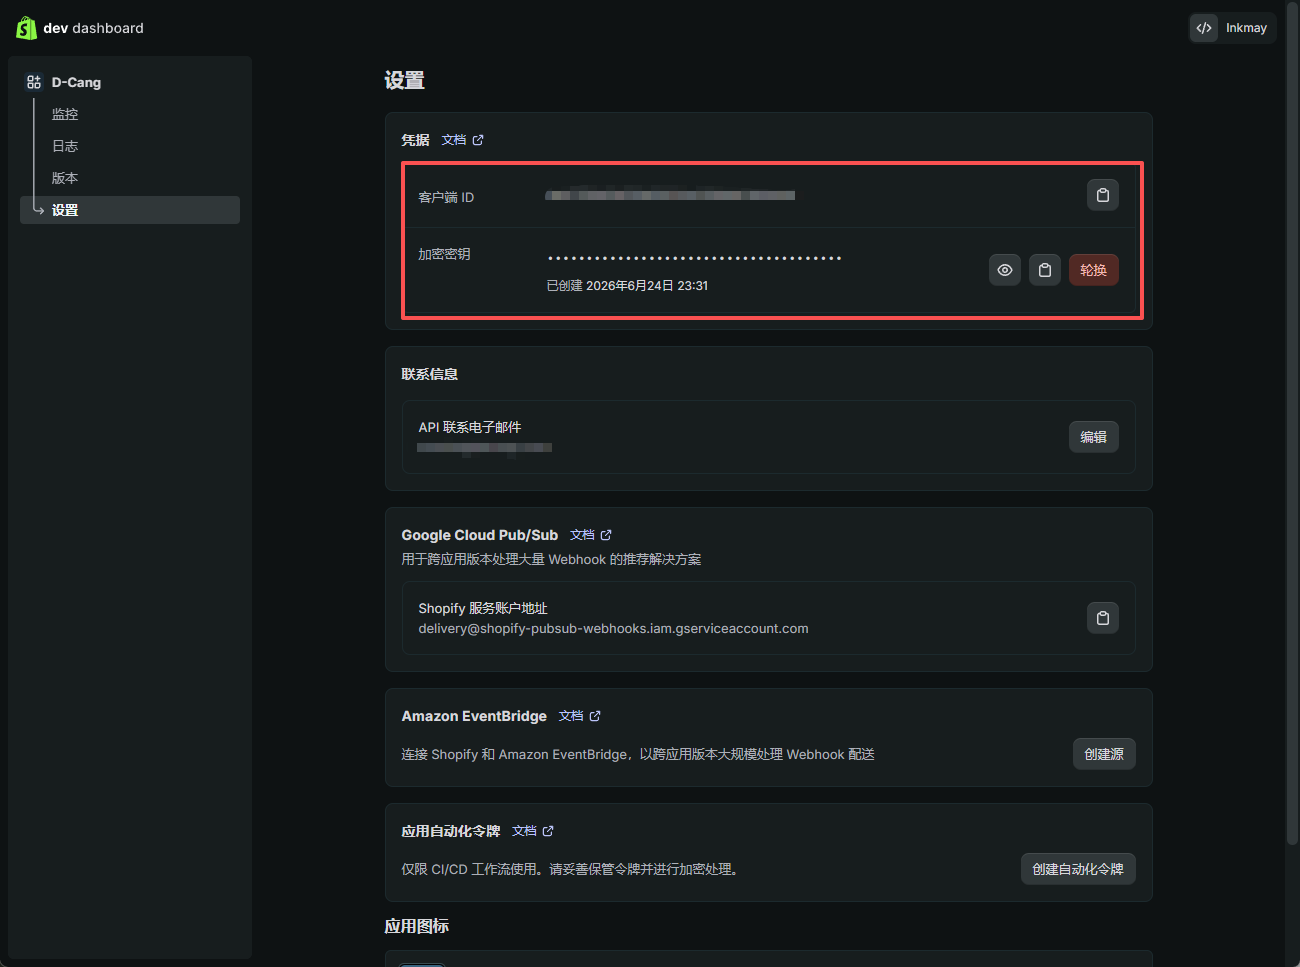Open the 日志 section
The height and width of the screenshot is (967, 1300).
[65, 146]
